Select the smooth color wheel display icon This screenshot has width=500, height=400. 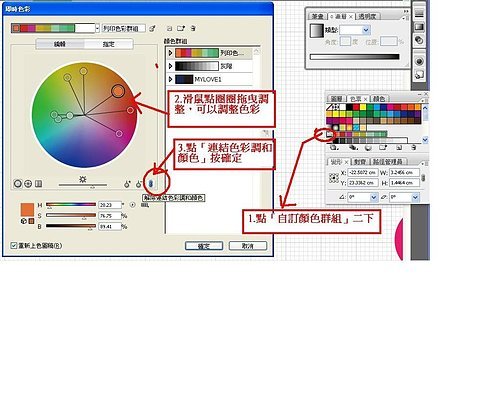[18, 183]
